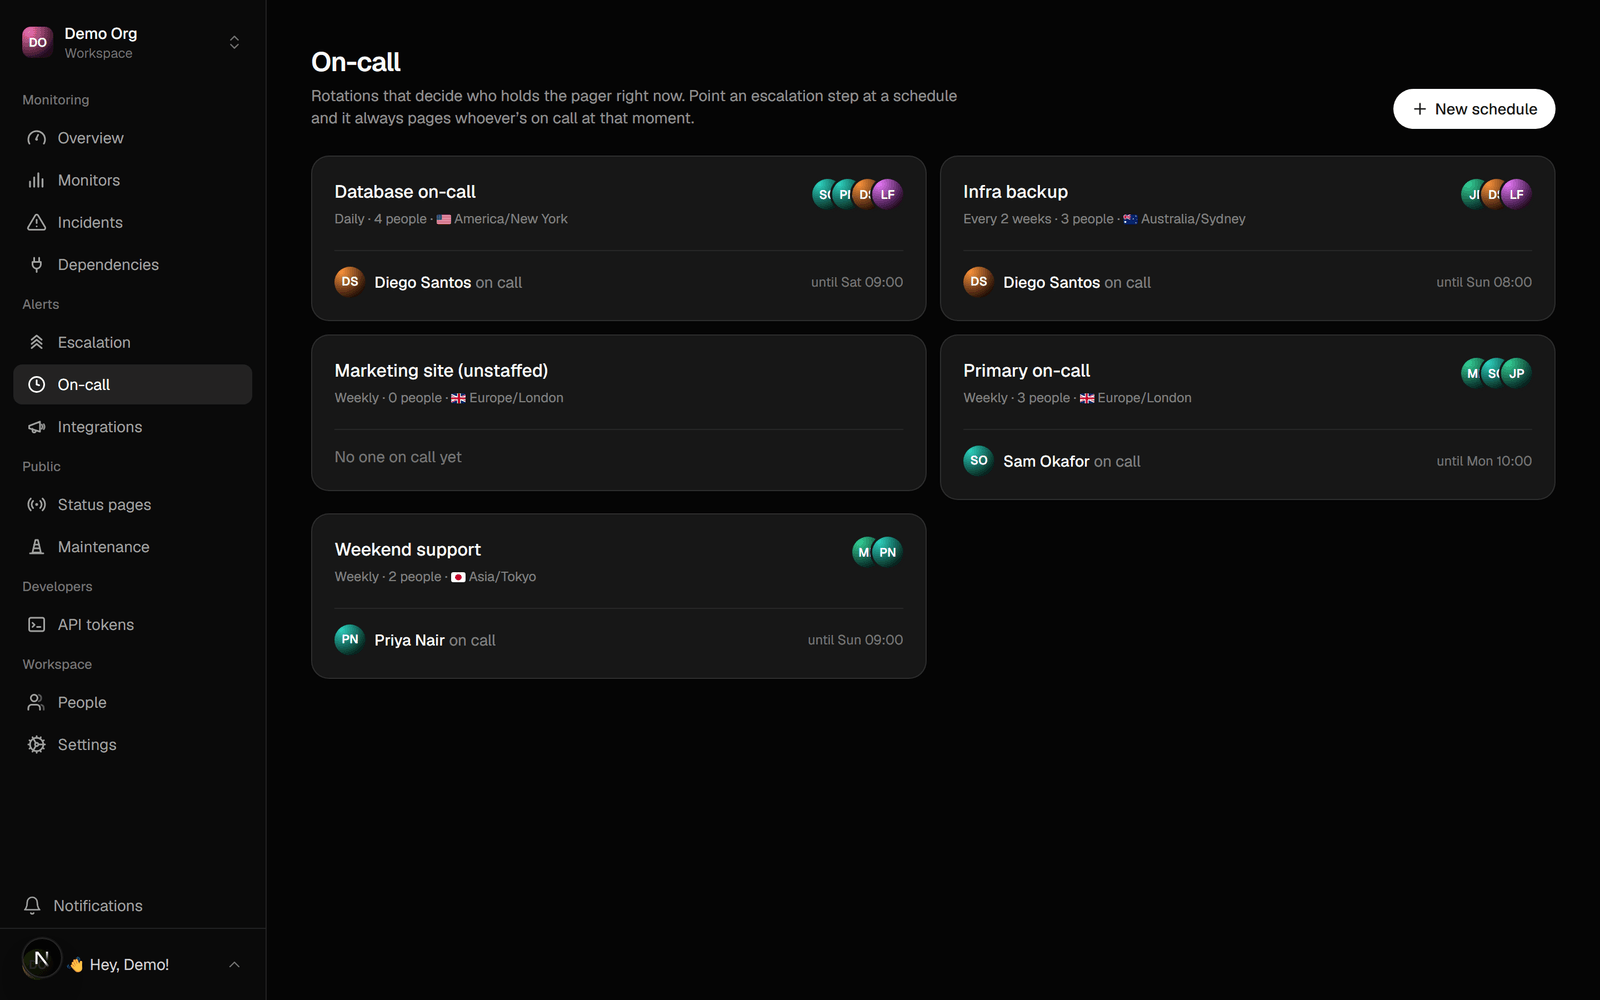The height and width of the screenshot is (1000, 1600).
Task: Create a New schedule
Action: click(1474, 109)
